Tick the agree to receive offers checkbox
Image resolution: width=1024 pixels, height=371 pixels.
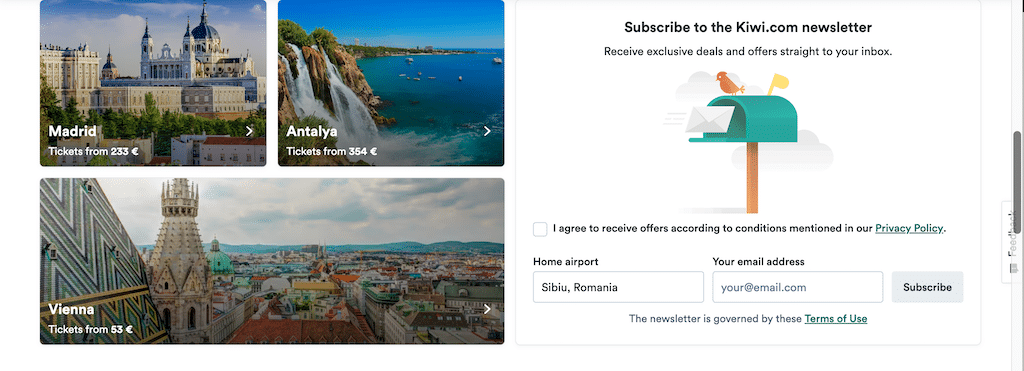[540, 229]
